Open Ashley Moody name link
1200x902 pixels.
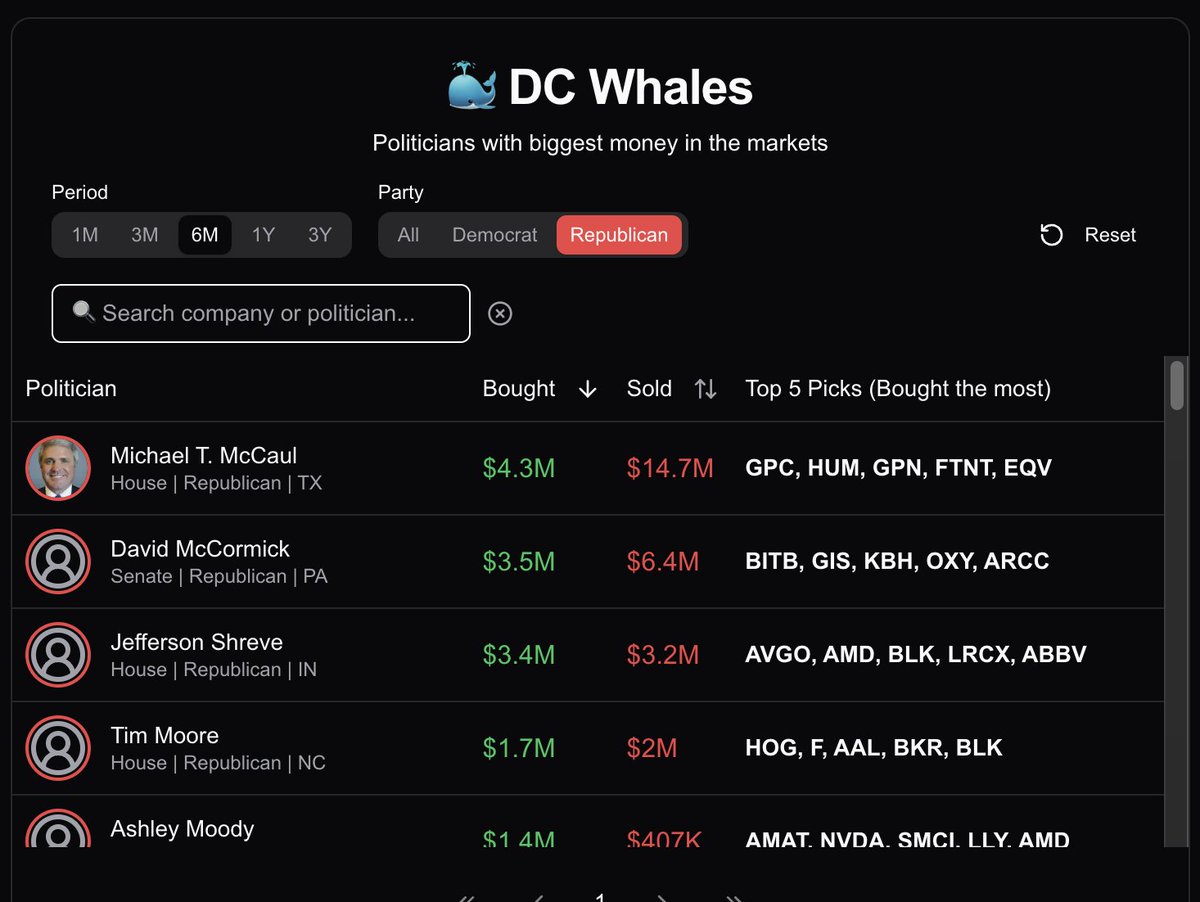[182, 829]
